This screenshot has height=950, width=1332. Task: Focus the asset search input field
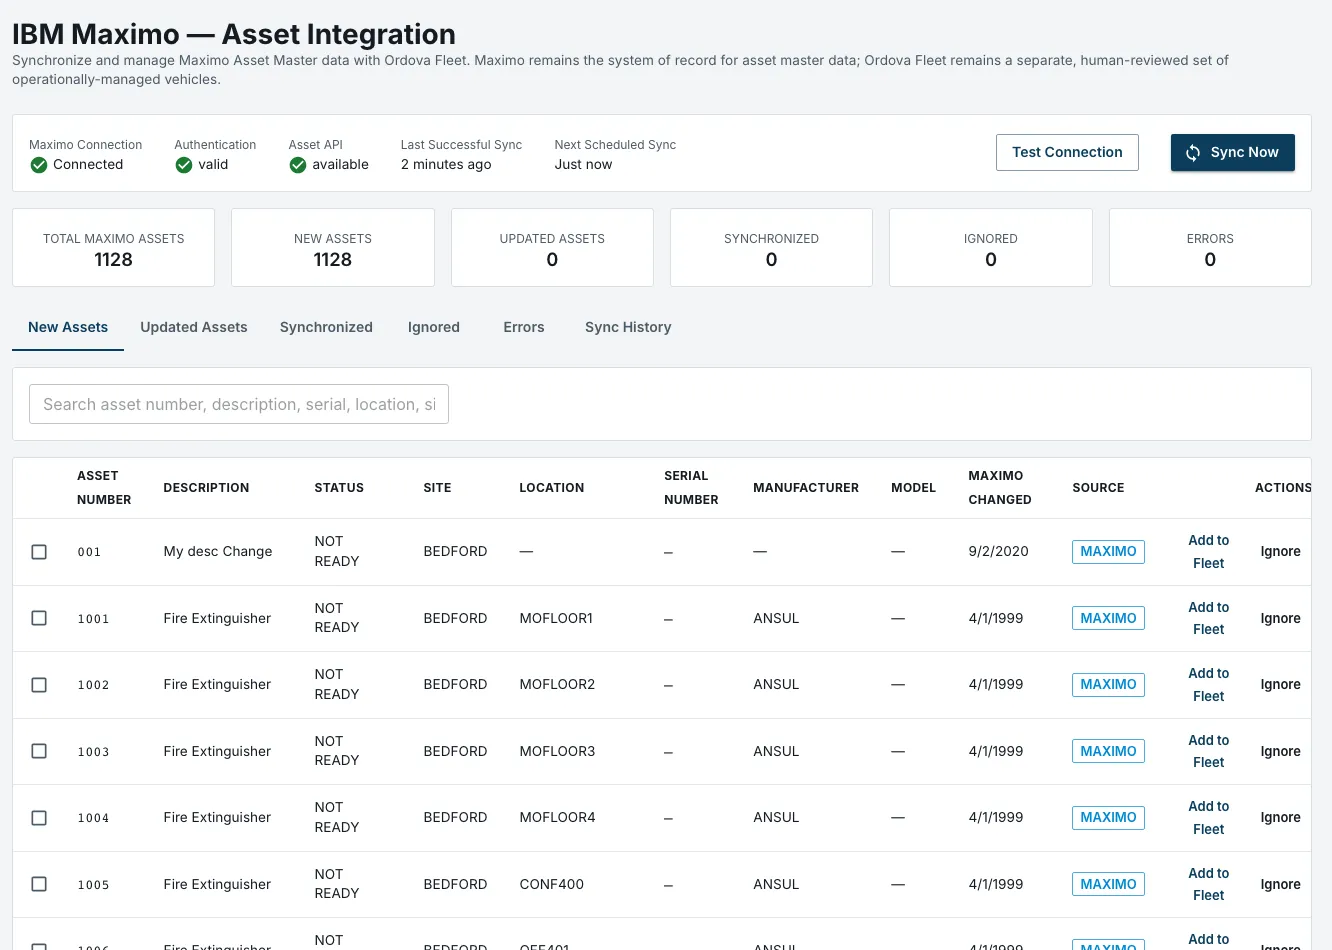239,404
